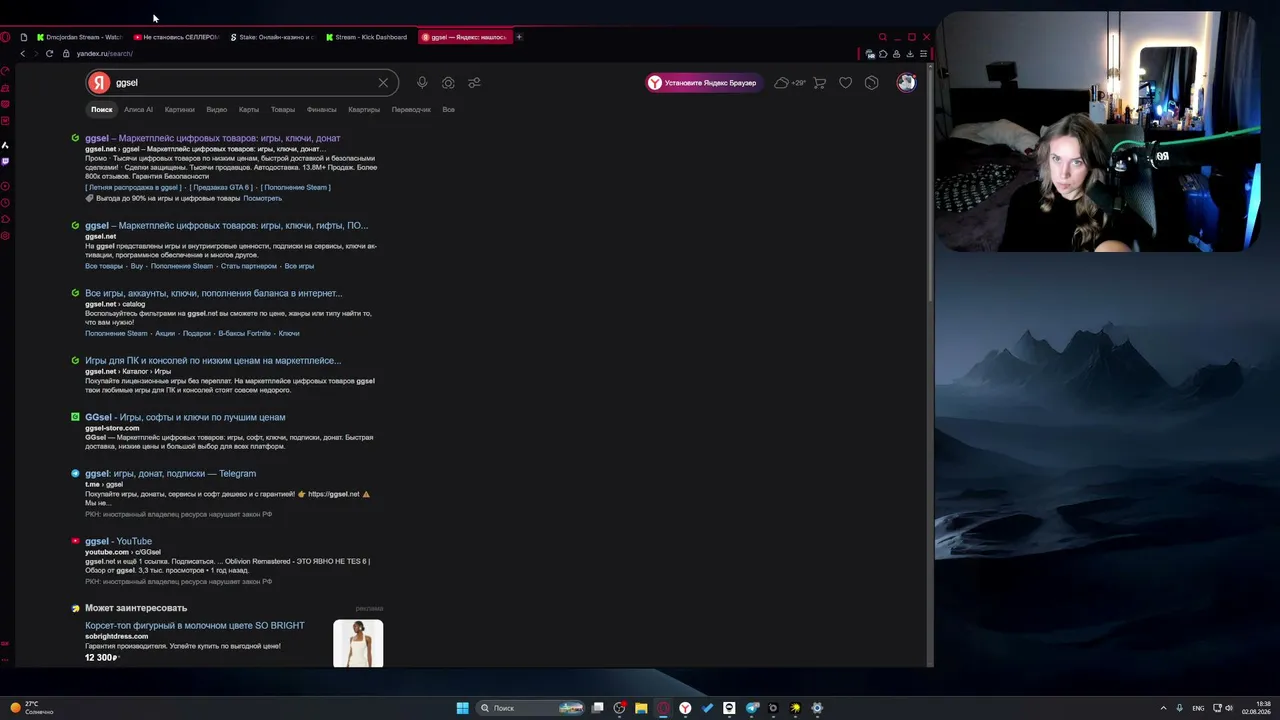This screenshot has width=1280, height=720.
Task: Open the Корсет-топ SO BRIGHT ad link
Action: click(195, 626)
